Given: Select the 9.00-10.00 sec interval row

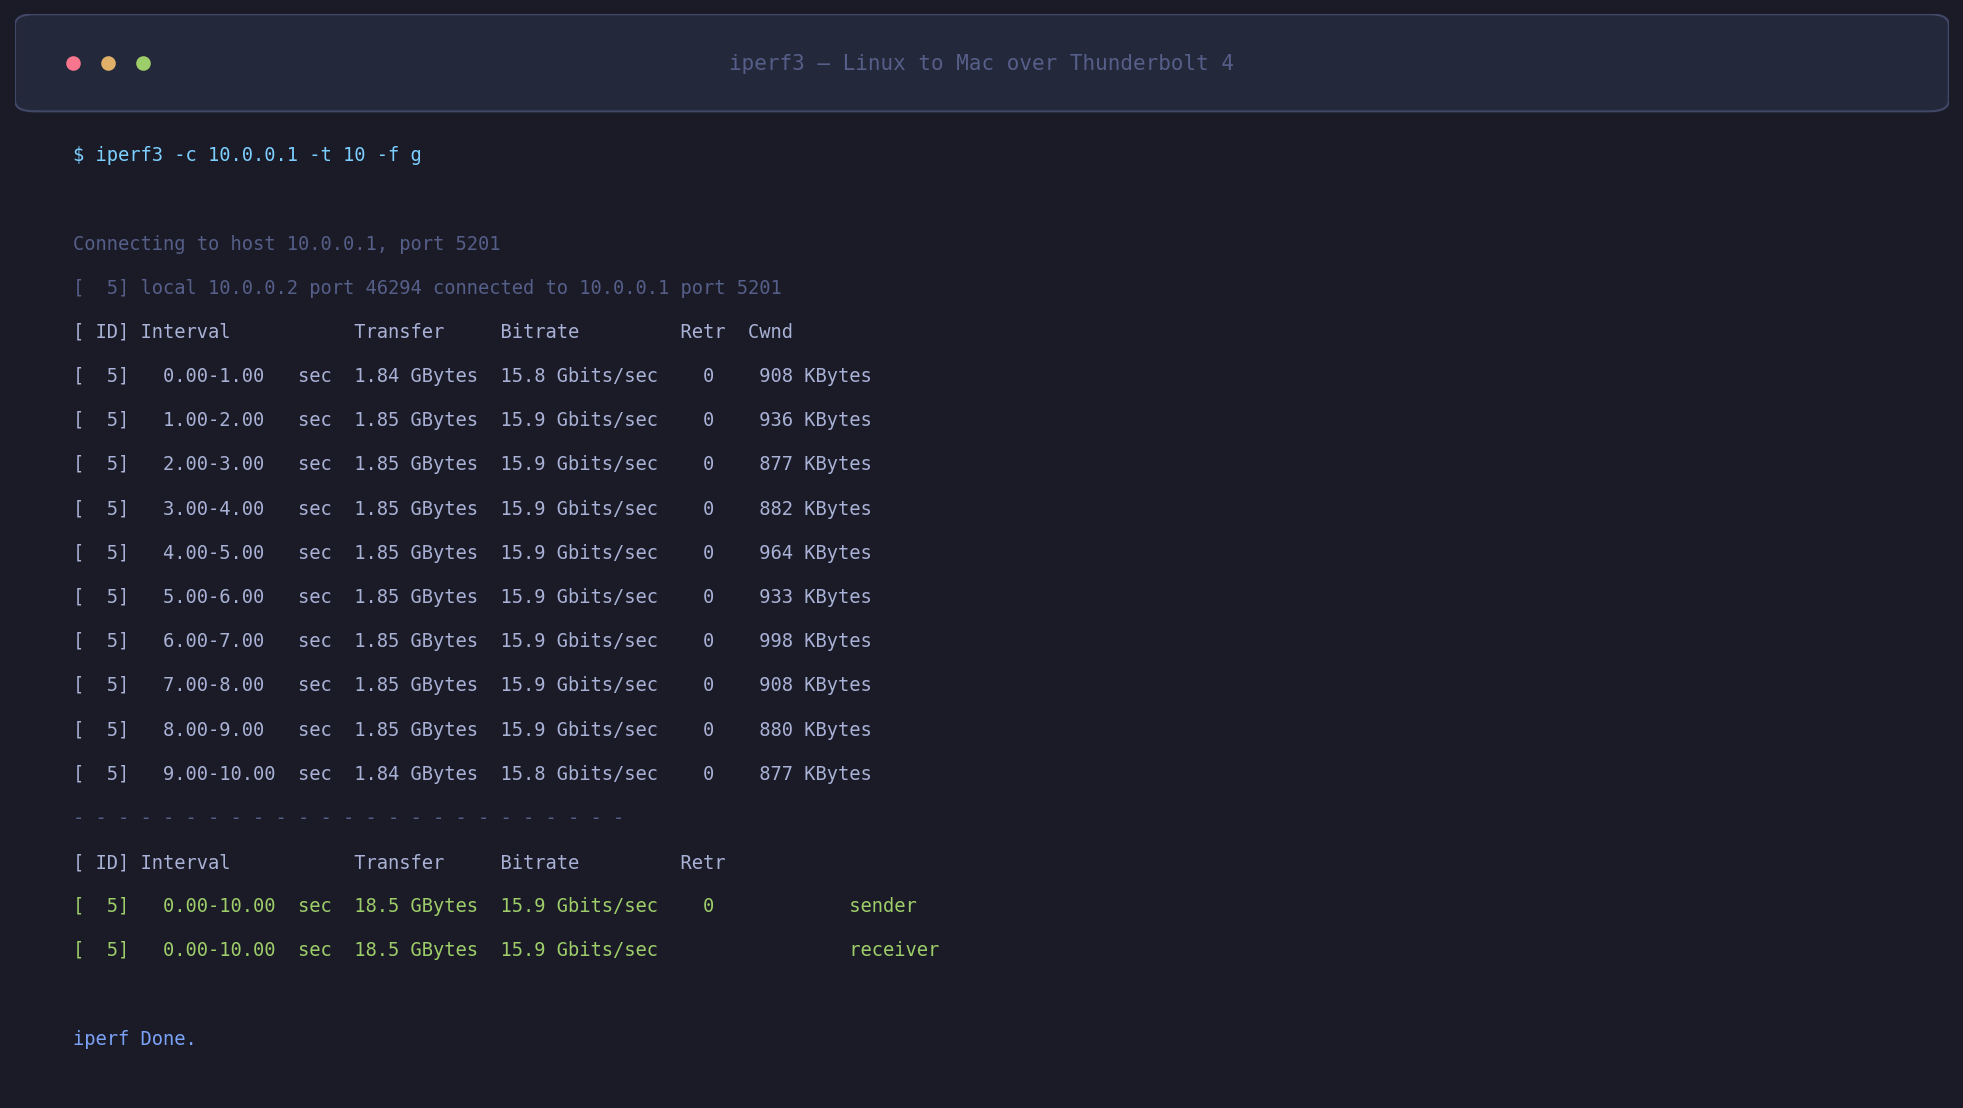Looking at the screenshot, I should coord(470,773).
